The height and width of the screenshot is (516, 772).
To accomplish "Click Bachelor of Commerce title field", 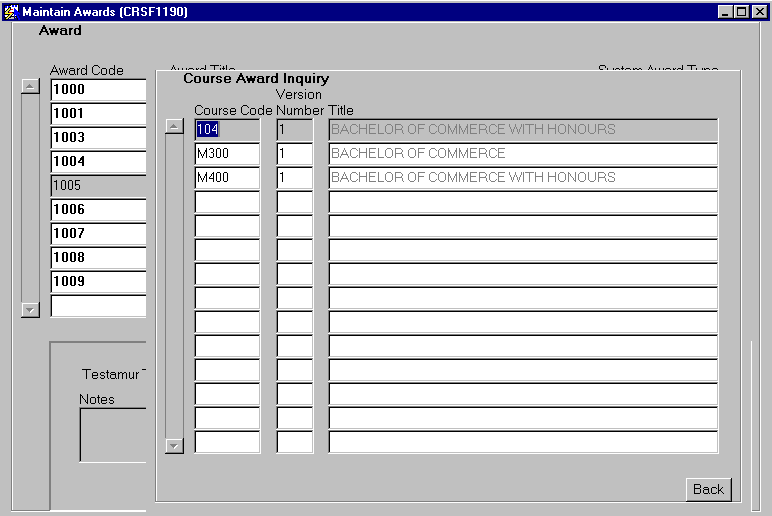I will (522, 153).
